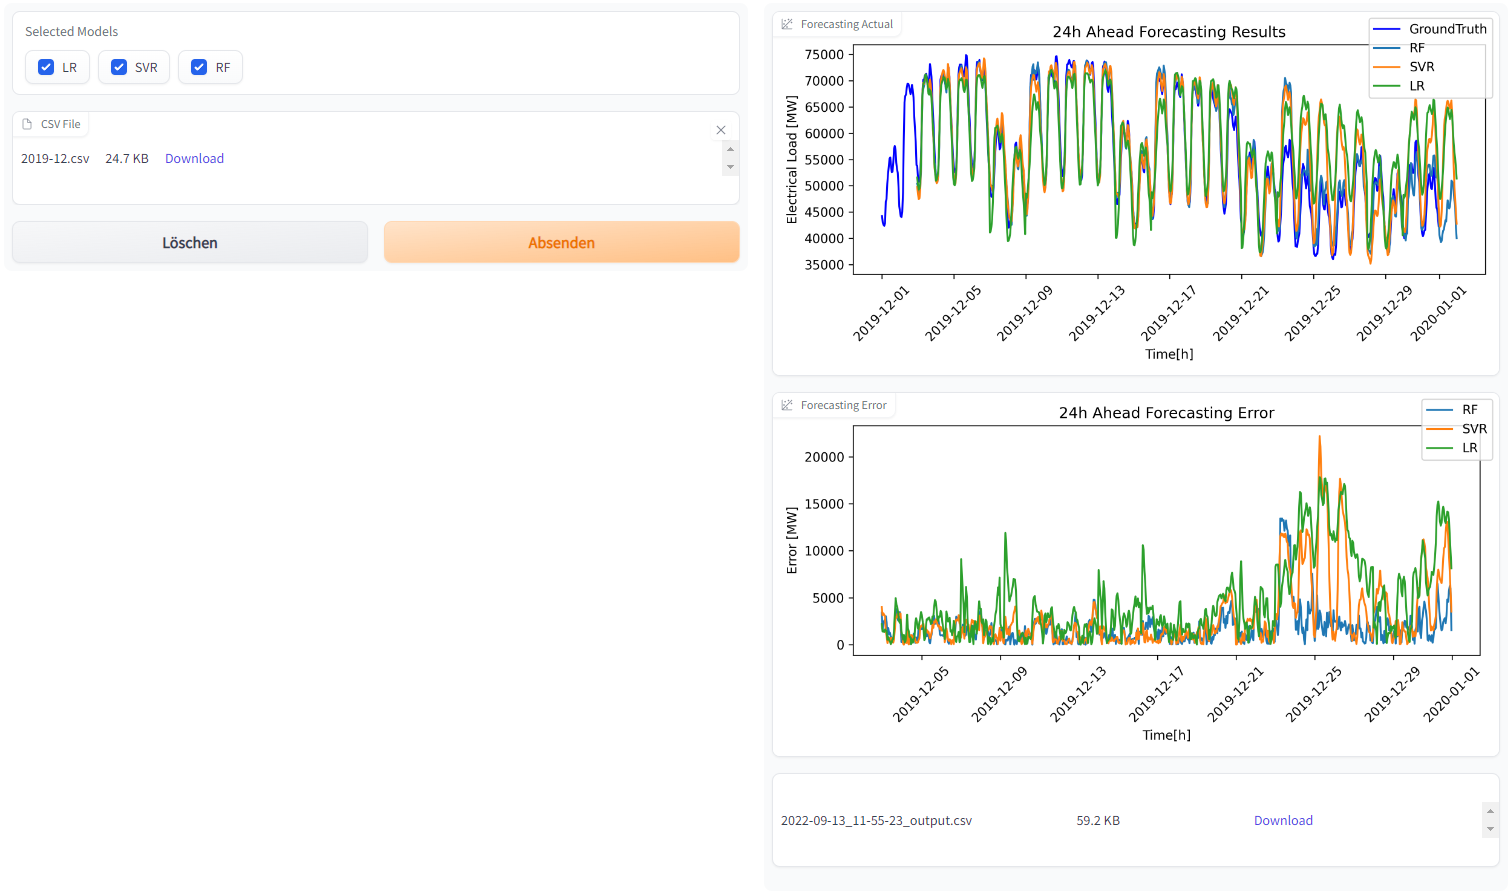The image size is (1511, 895).
Task: Download the 2022-09-13 output CSV file
Action: [1283, 820]
